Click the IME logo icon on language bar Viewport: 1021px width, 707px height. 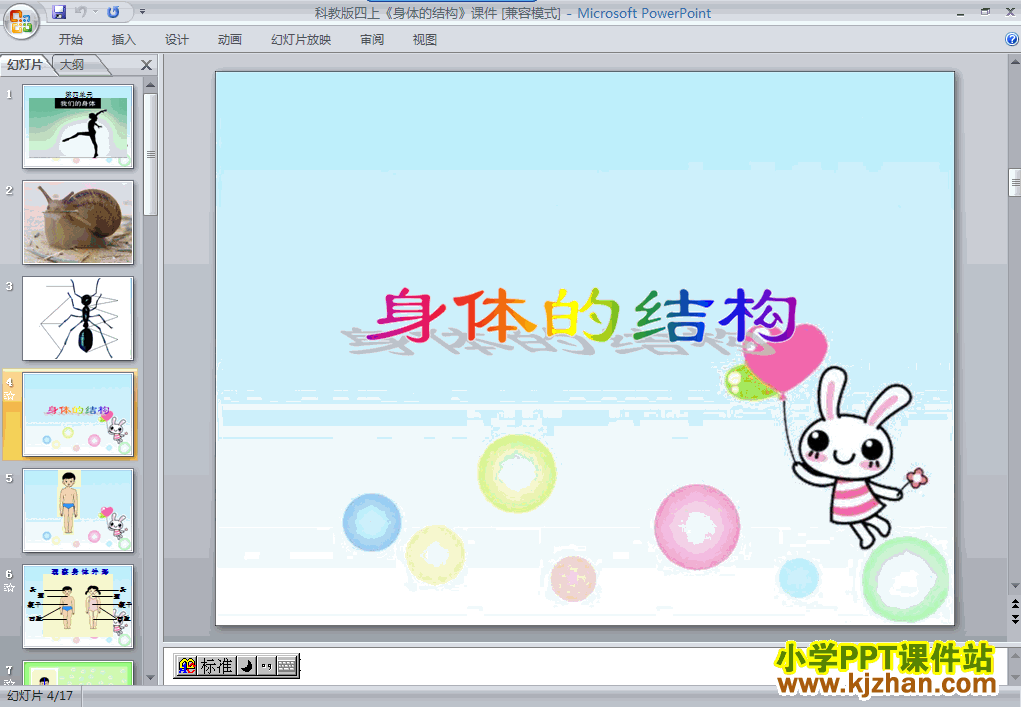click(187, 666)
